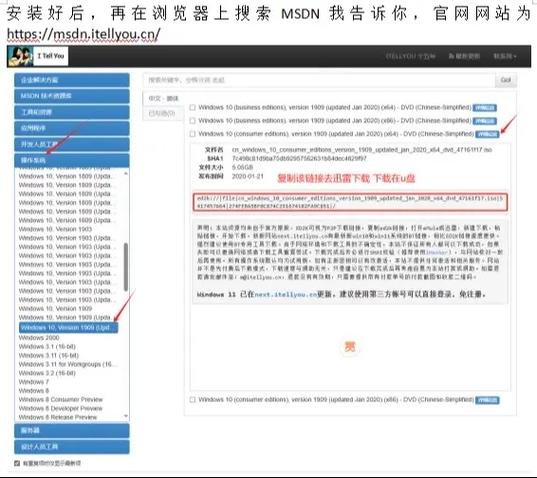Expand the 开发人员工具 category
The height and width of the screenshot is (478, 537).
[72, 144]
